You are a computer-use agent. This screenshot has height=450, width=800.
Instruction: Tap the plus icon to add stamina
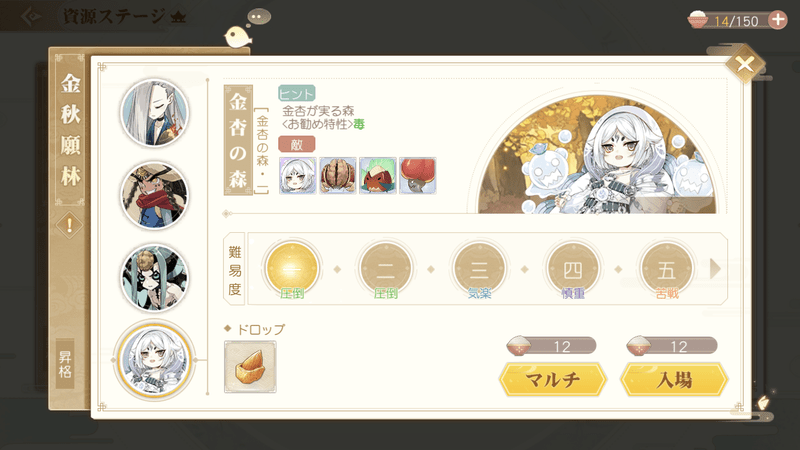[778, 20]
